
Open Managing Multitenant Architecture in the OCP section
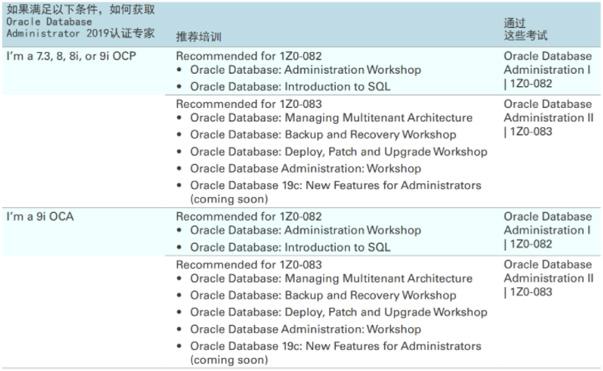(331, 118)
